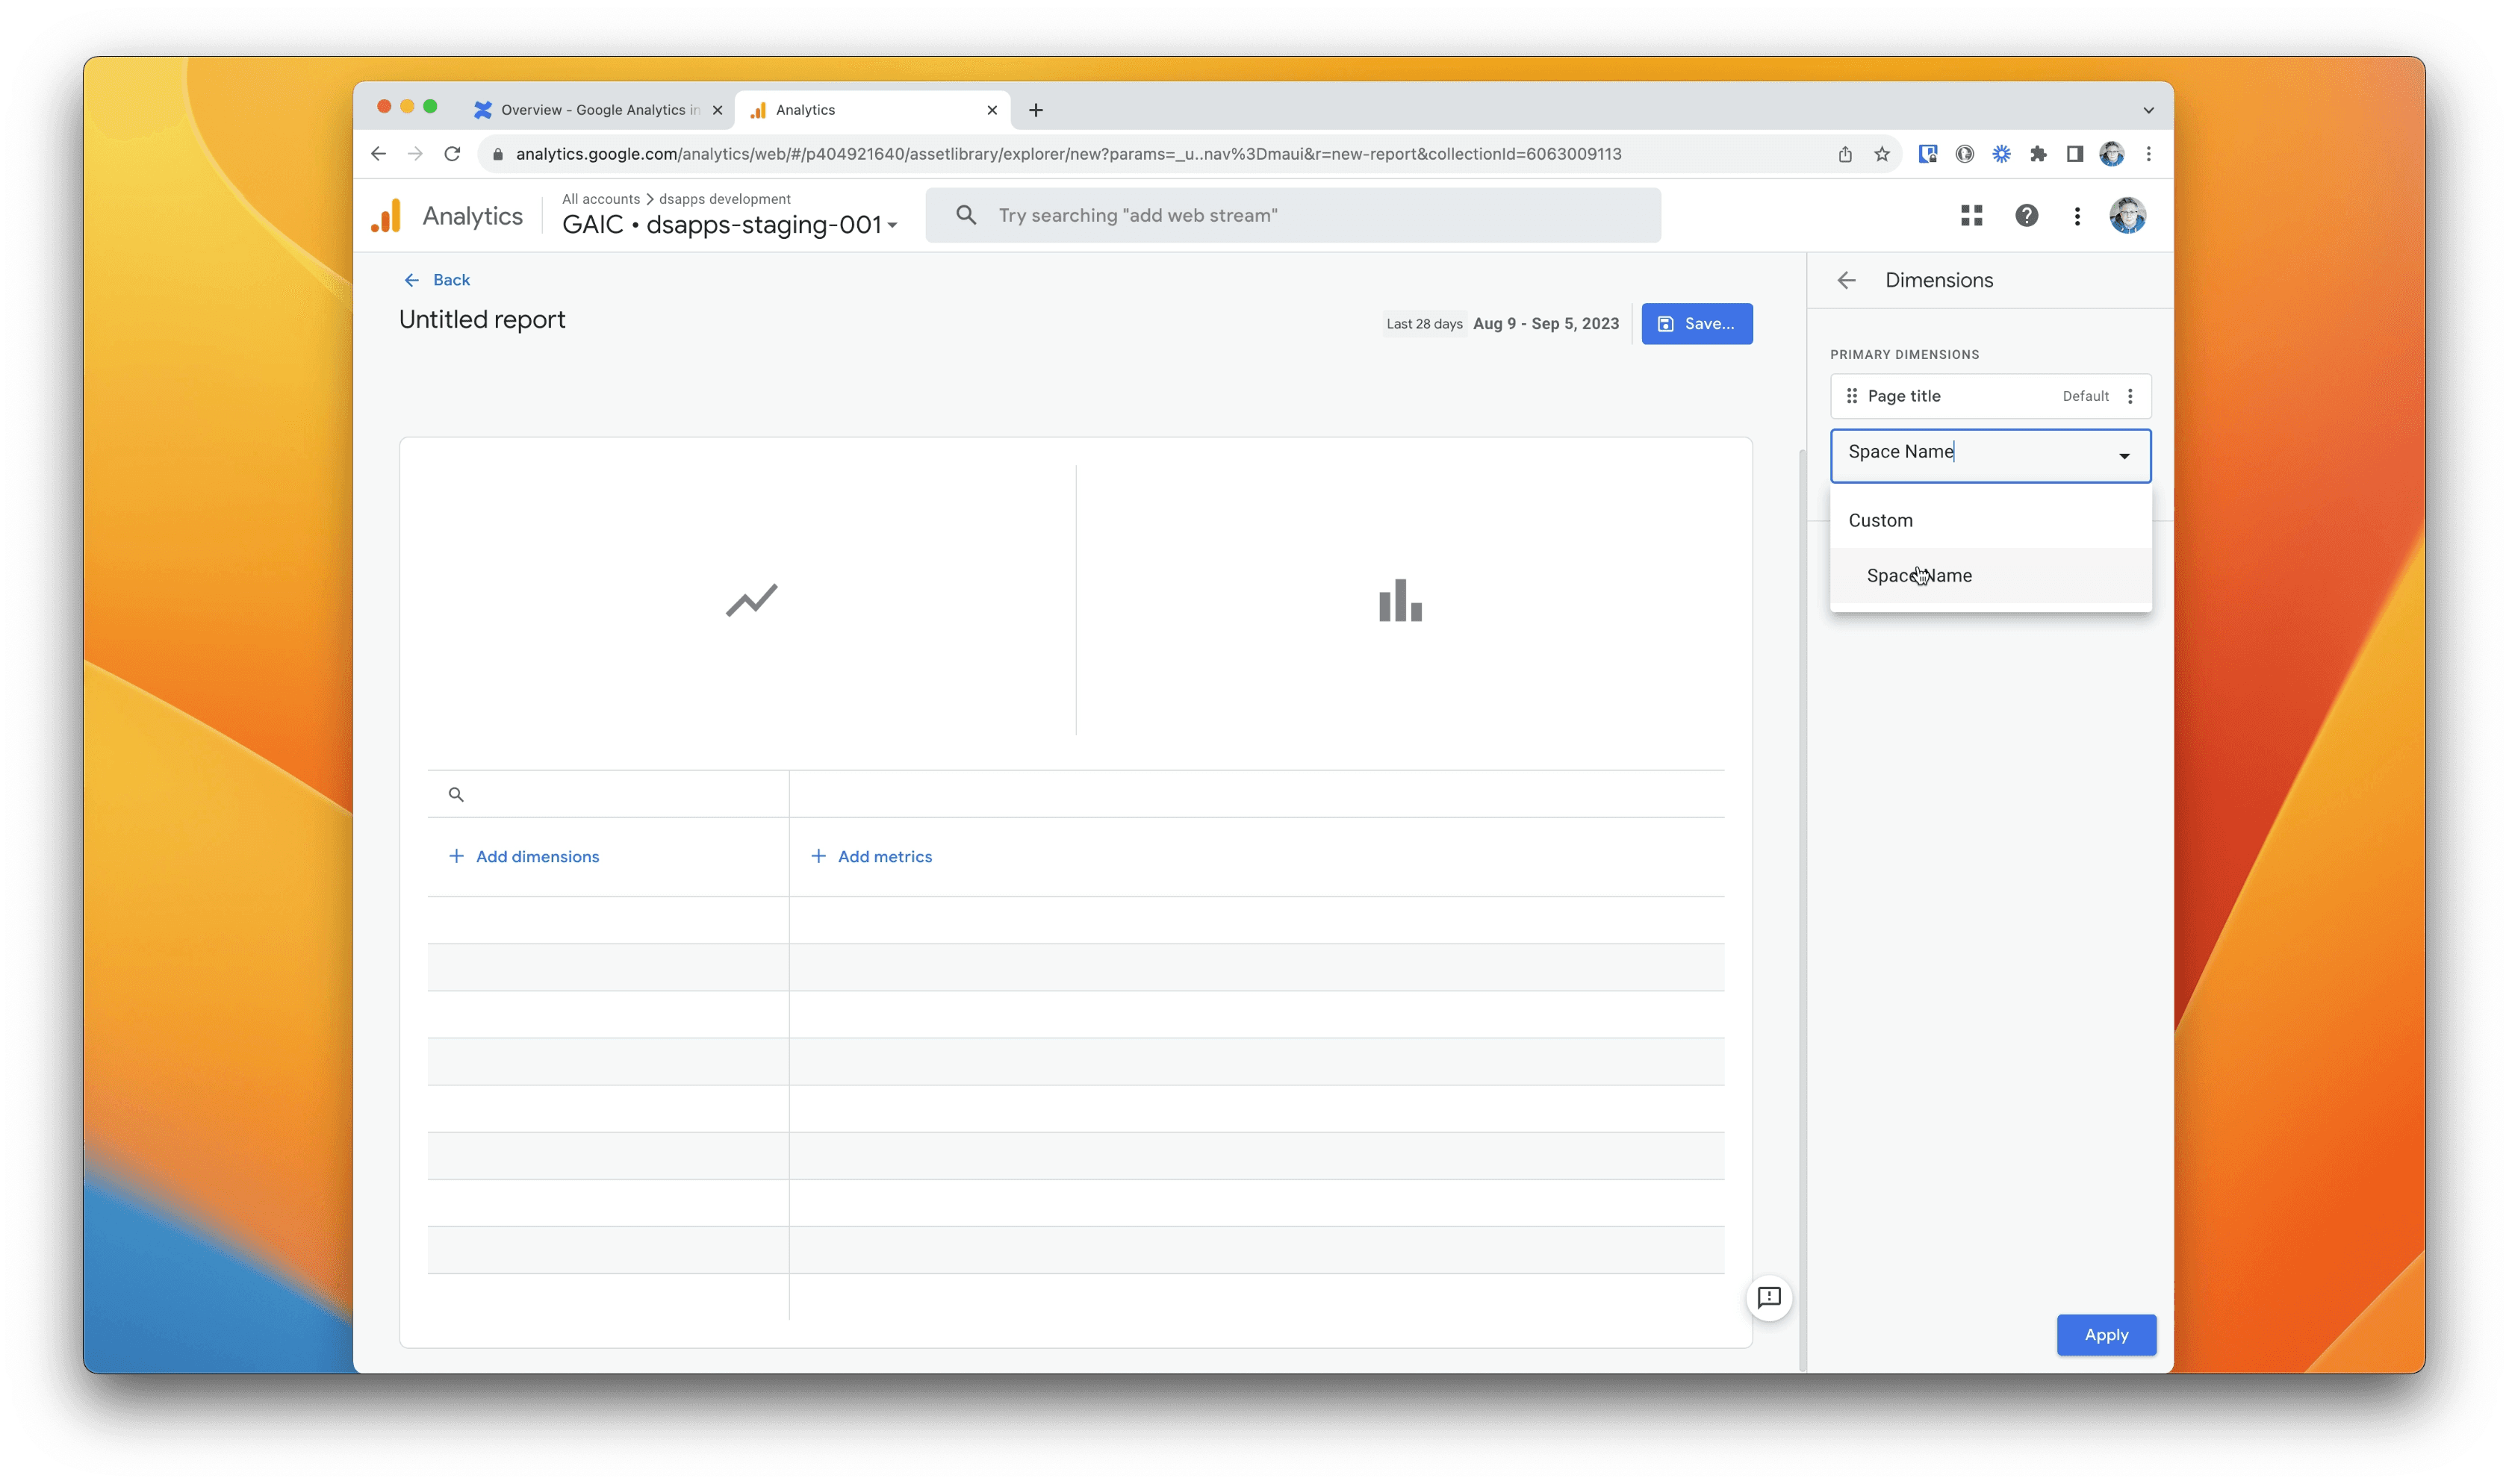Close the Overview - Google Analytics tab
The height and width of the screenshot is (1484, 2509).
point(717,110)
